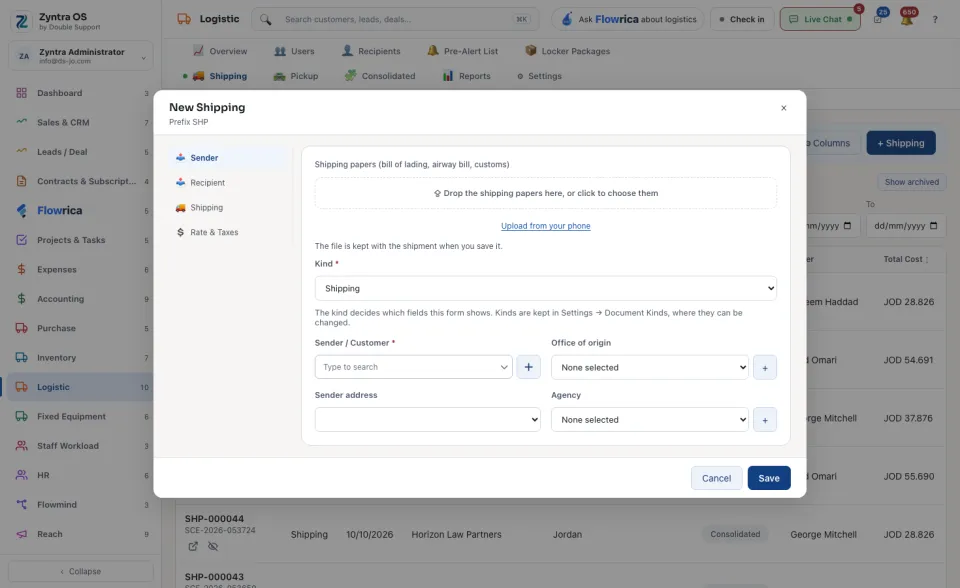Open the Reports tab
Viewport: 960px width, 588px height.
(467, 76)
